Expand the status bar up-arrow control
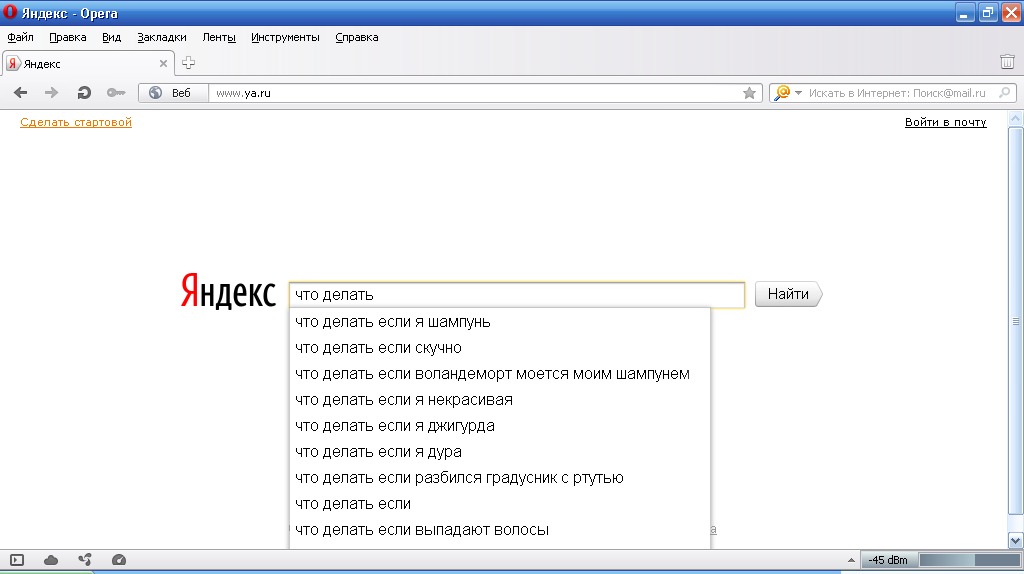 point(851,560)
